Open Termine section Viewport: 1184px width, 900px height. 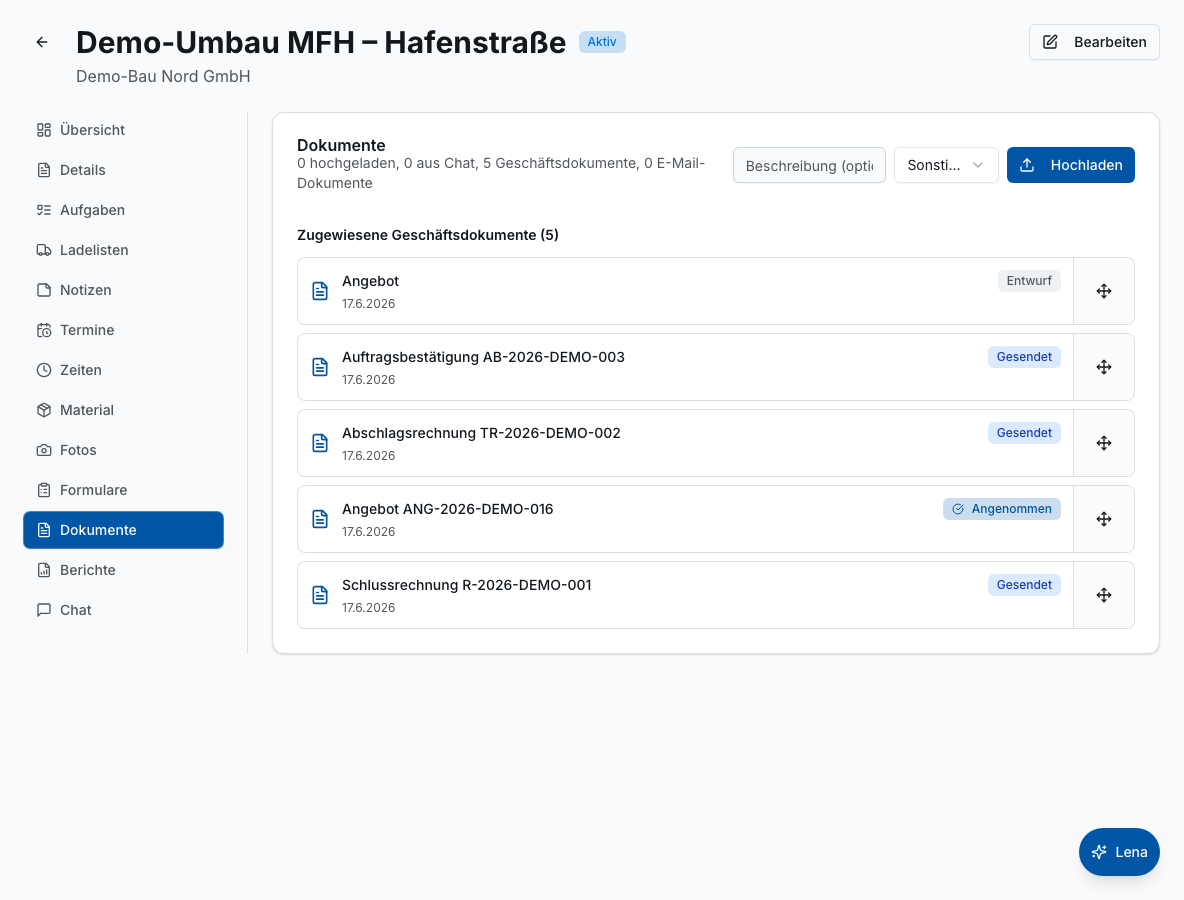(x=123, y=330)
